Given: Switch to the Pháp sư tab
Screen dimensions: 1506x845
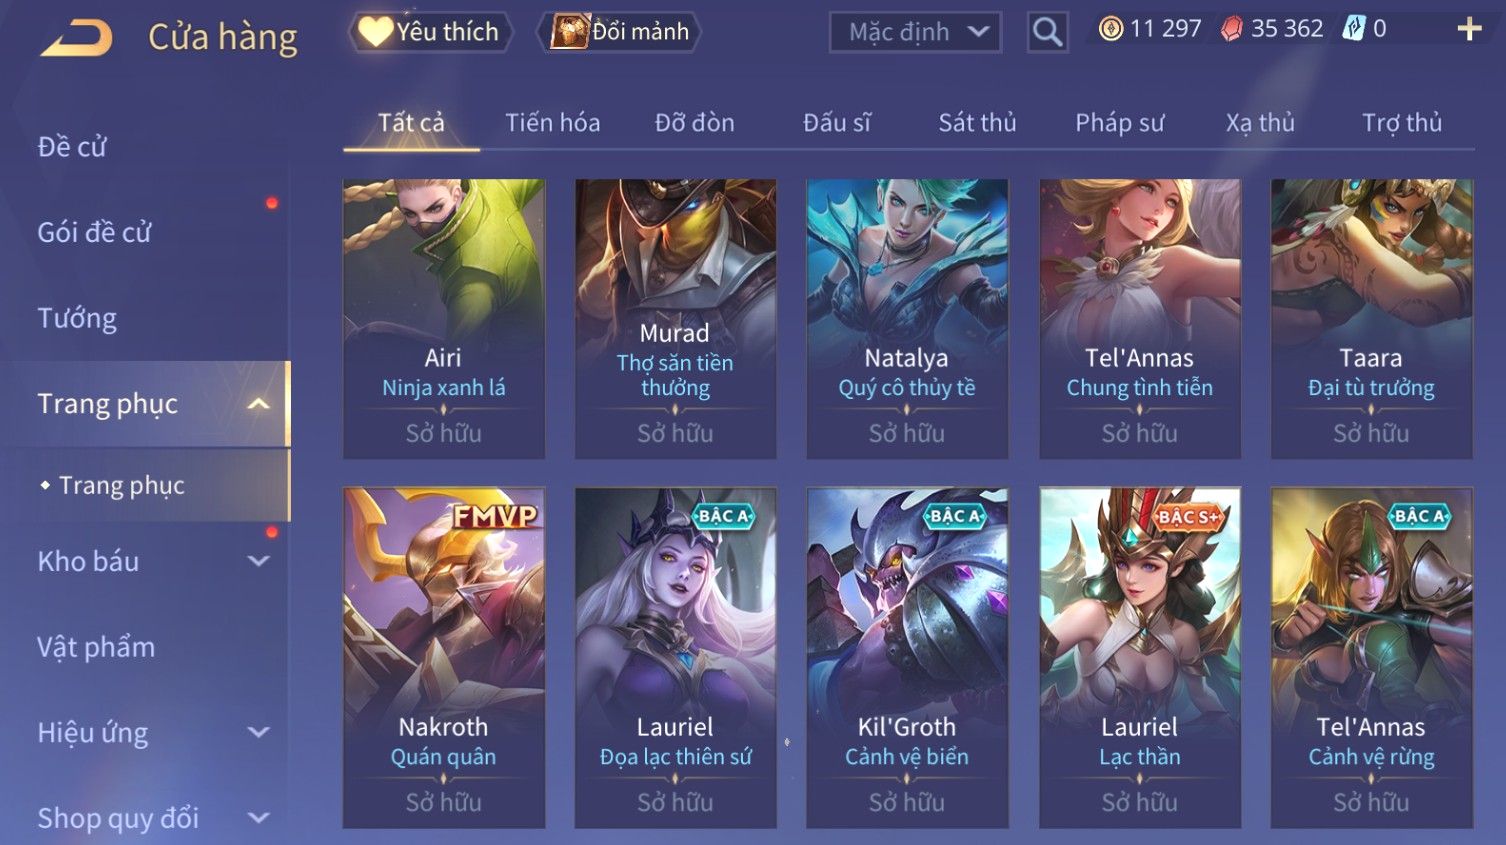Looking at the screenshot, I should click(x=1119, y=122).
